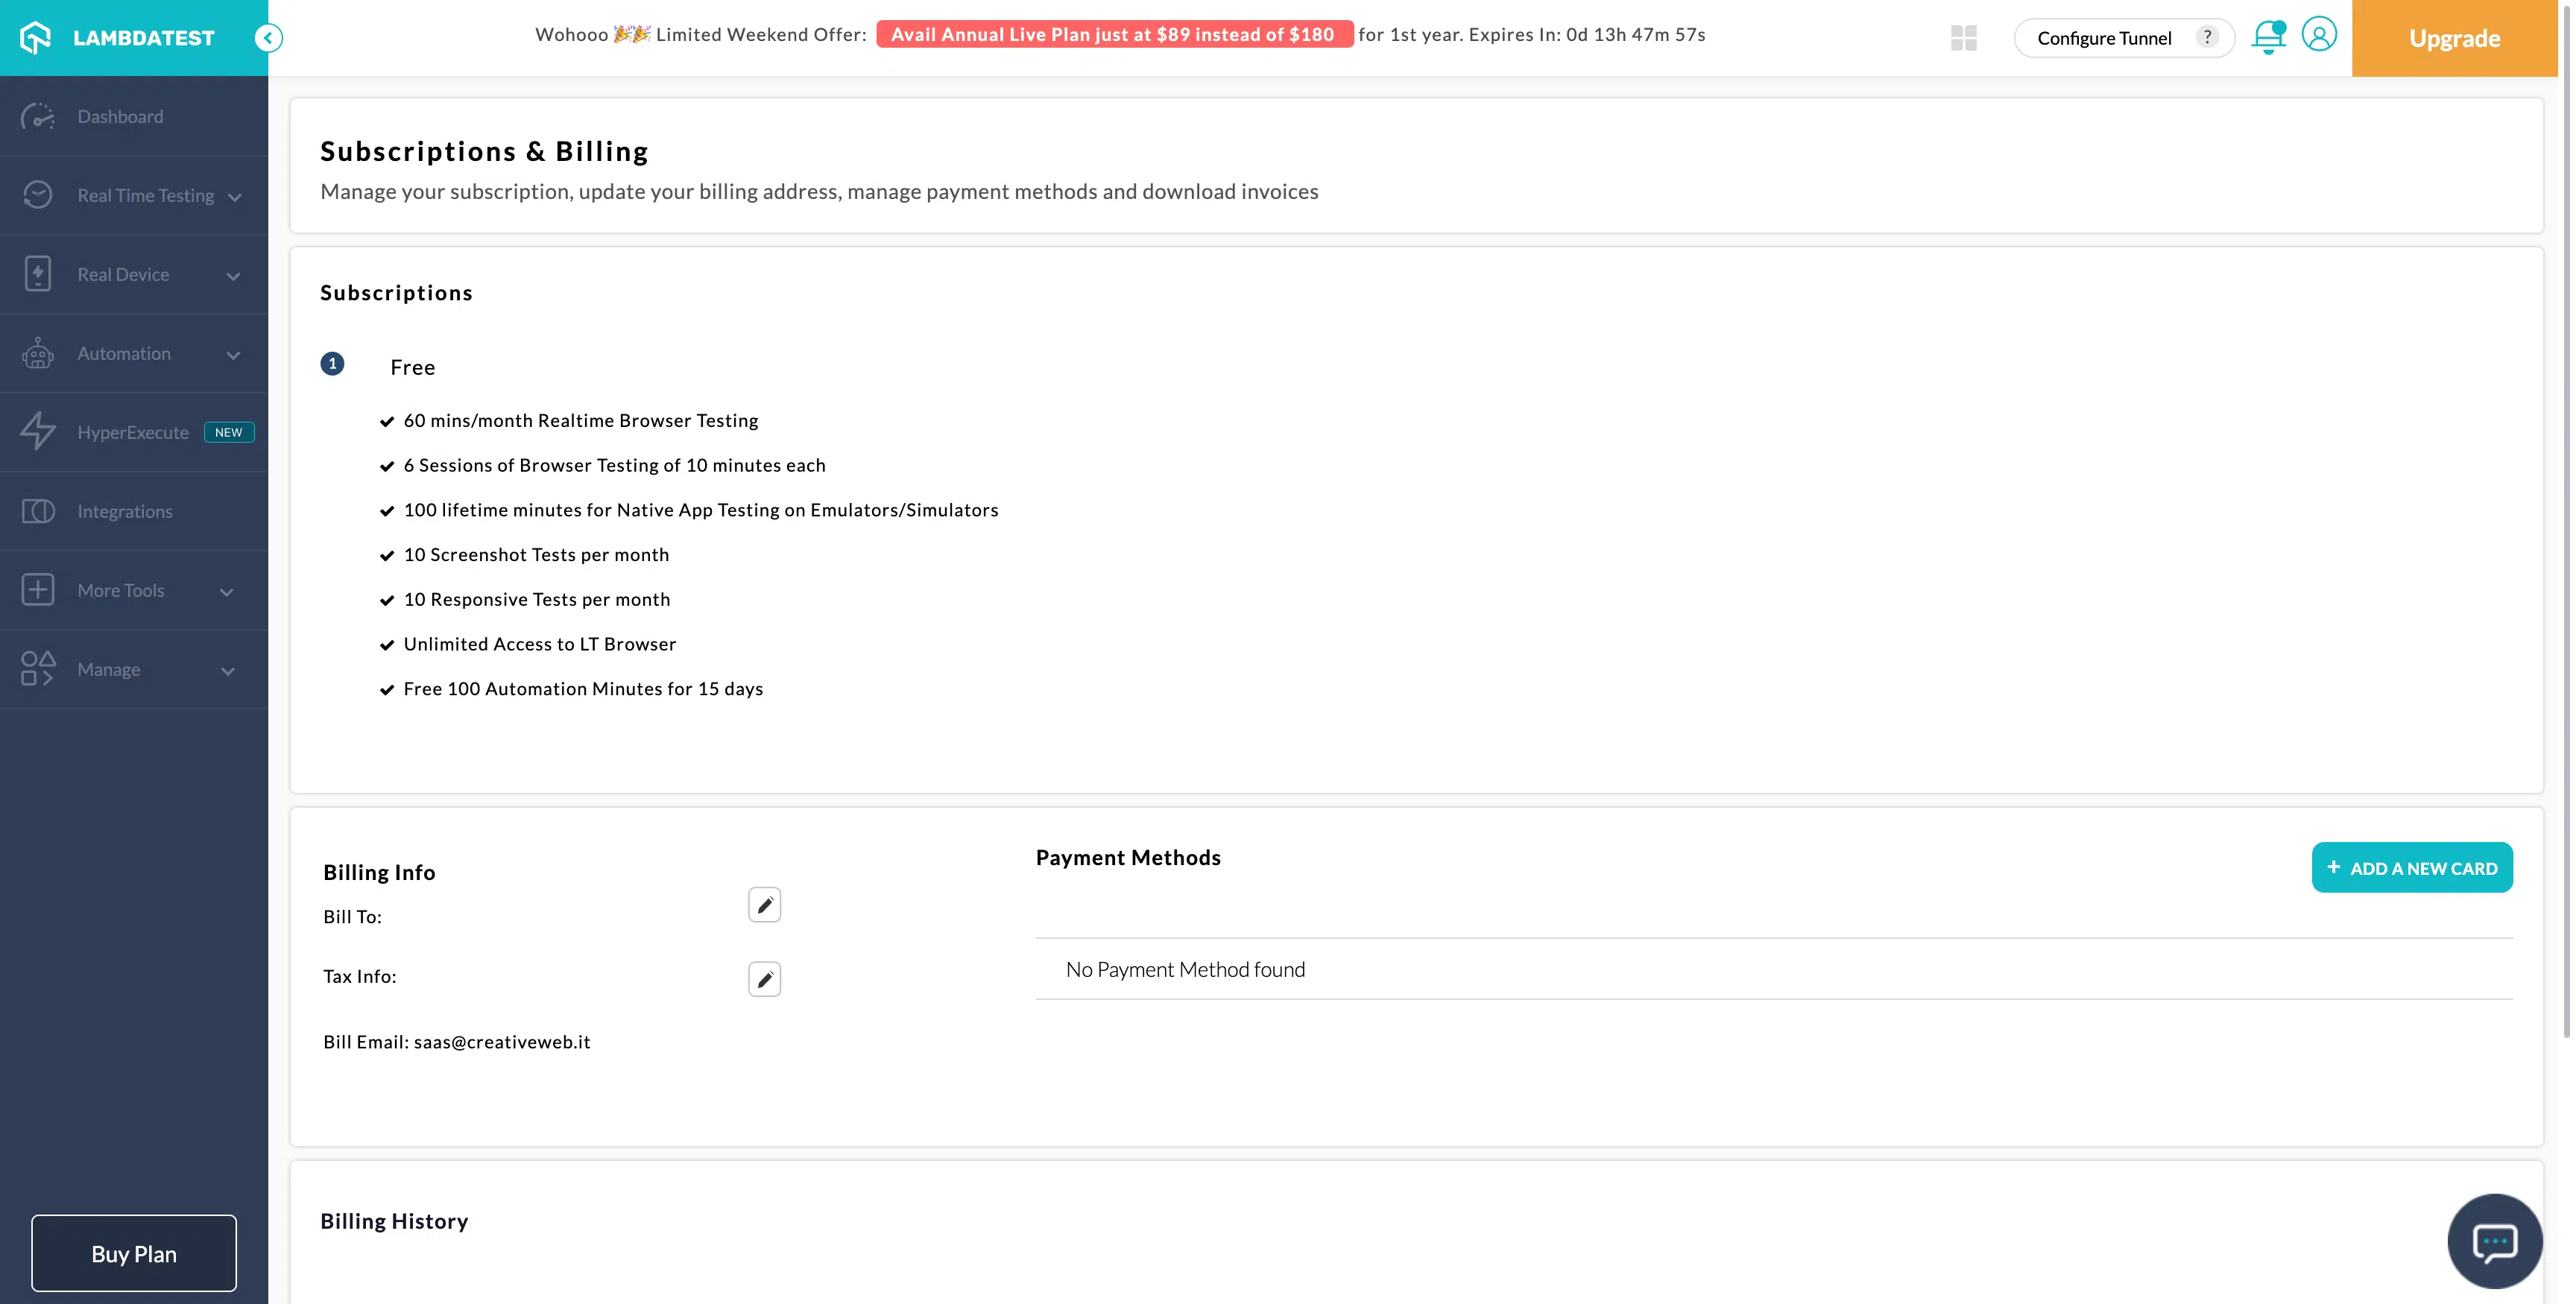Open the notifications bell
Viewport: 2576px width, 1304px height.
coord(2268,37)
